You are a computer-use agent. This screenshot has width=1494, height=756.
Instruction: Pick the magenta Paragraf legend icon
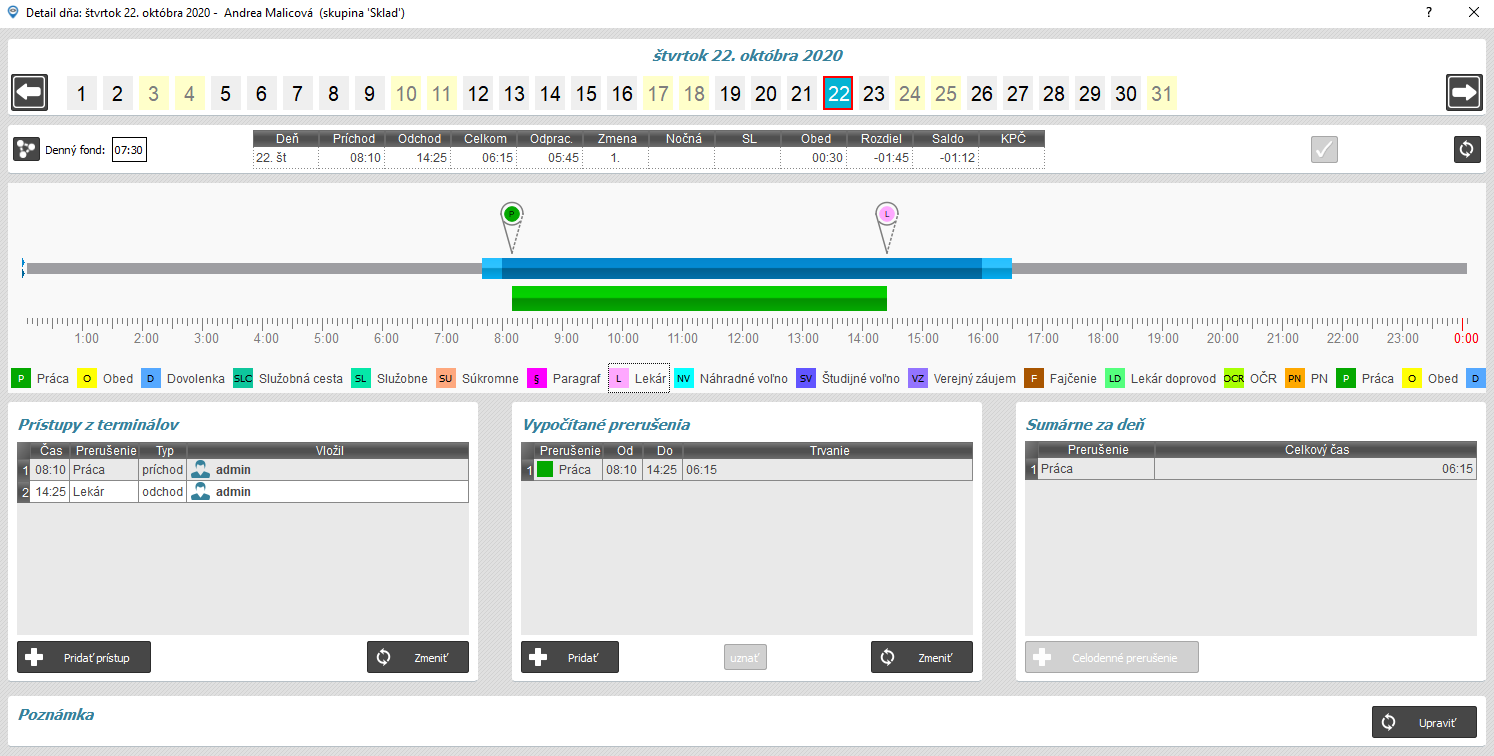tap(536, 379)
